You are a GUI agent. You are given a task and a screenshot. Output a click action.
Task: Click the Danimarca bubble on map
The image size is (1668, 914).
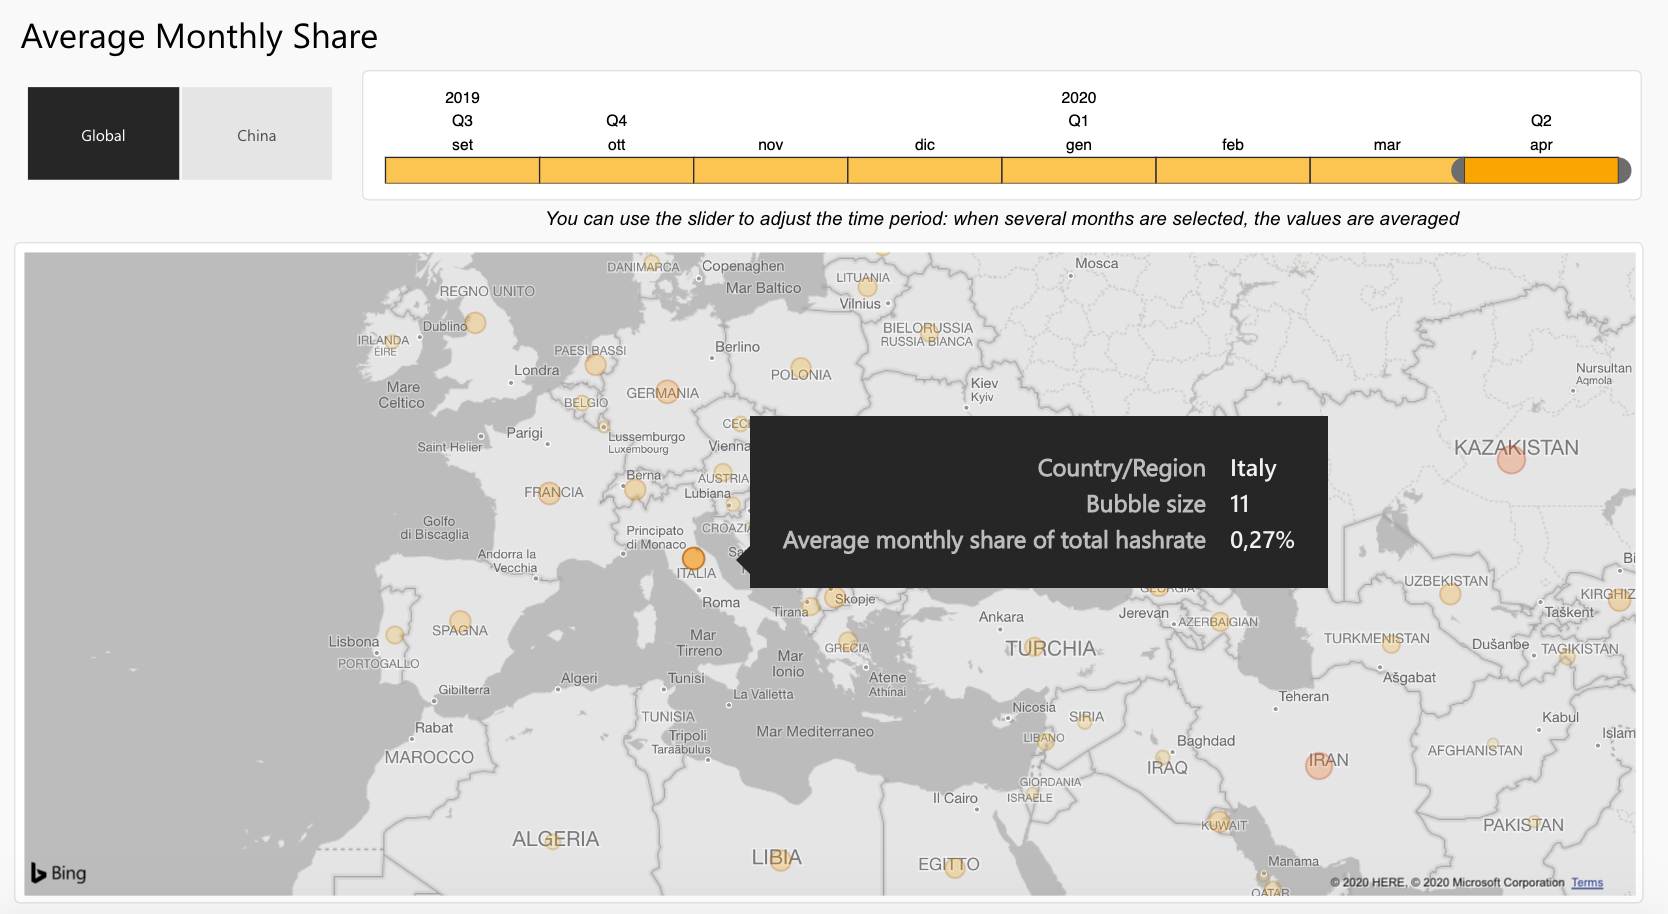652,264
